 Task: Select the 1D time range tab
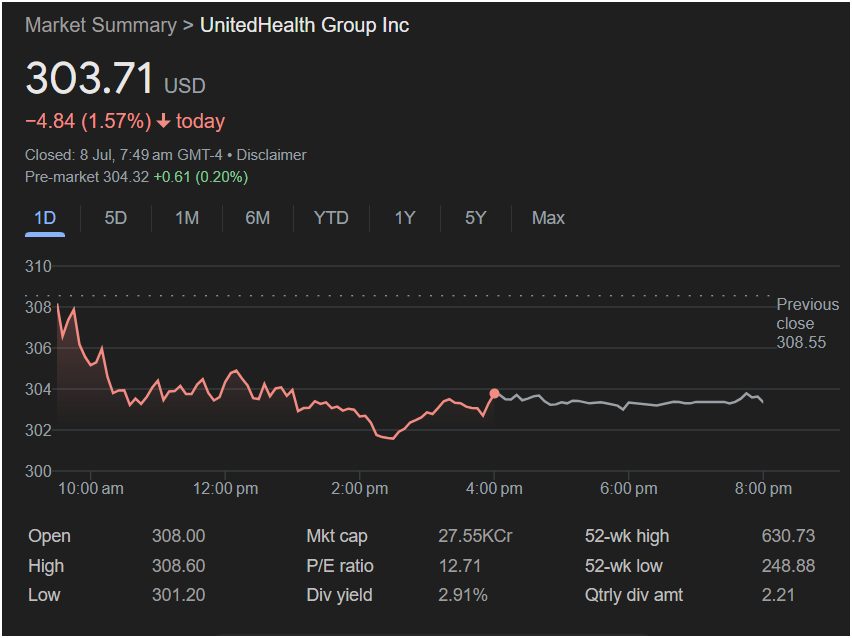point(45,218)
